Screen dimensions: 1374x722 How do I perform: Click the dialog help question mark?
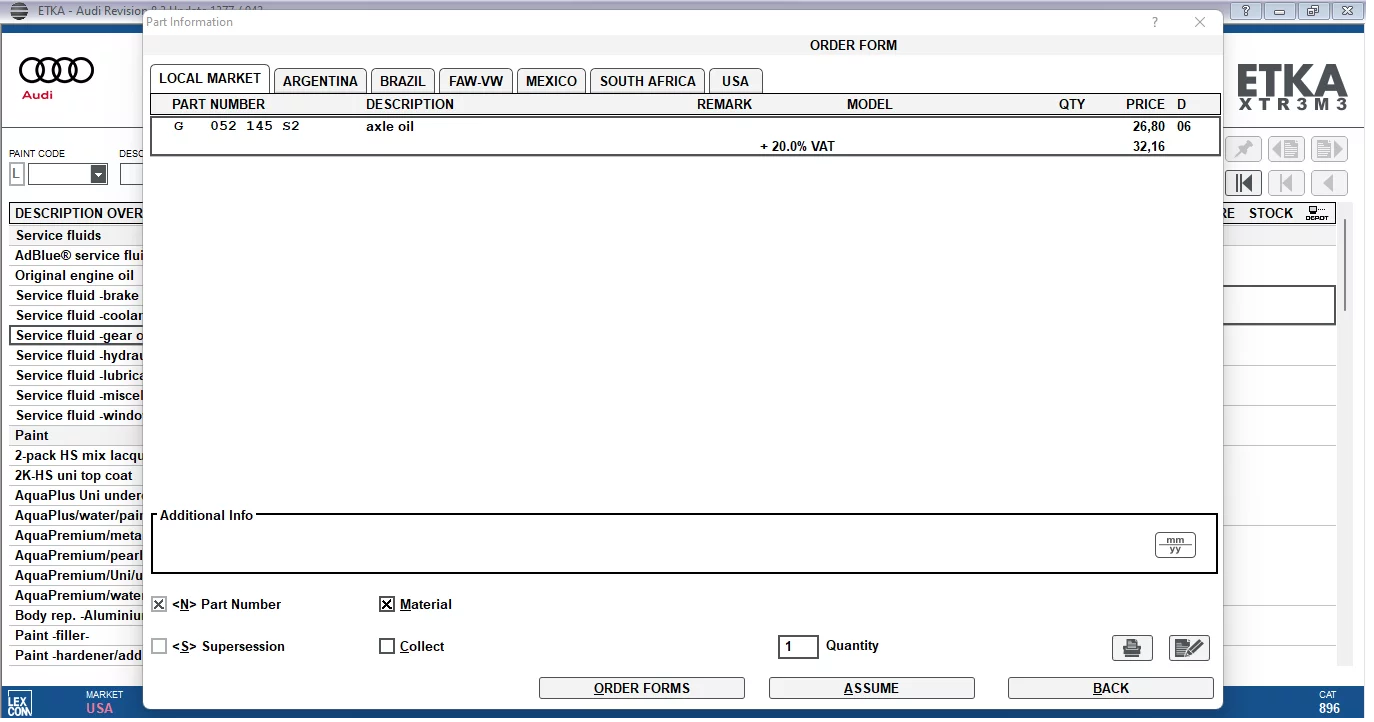click(x=1155, y=22)
